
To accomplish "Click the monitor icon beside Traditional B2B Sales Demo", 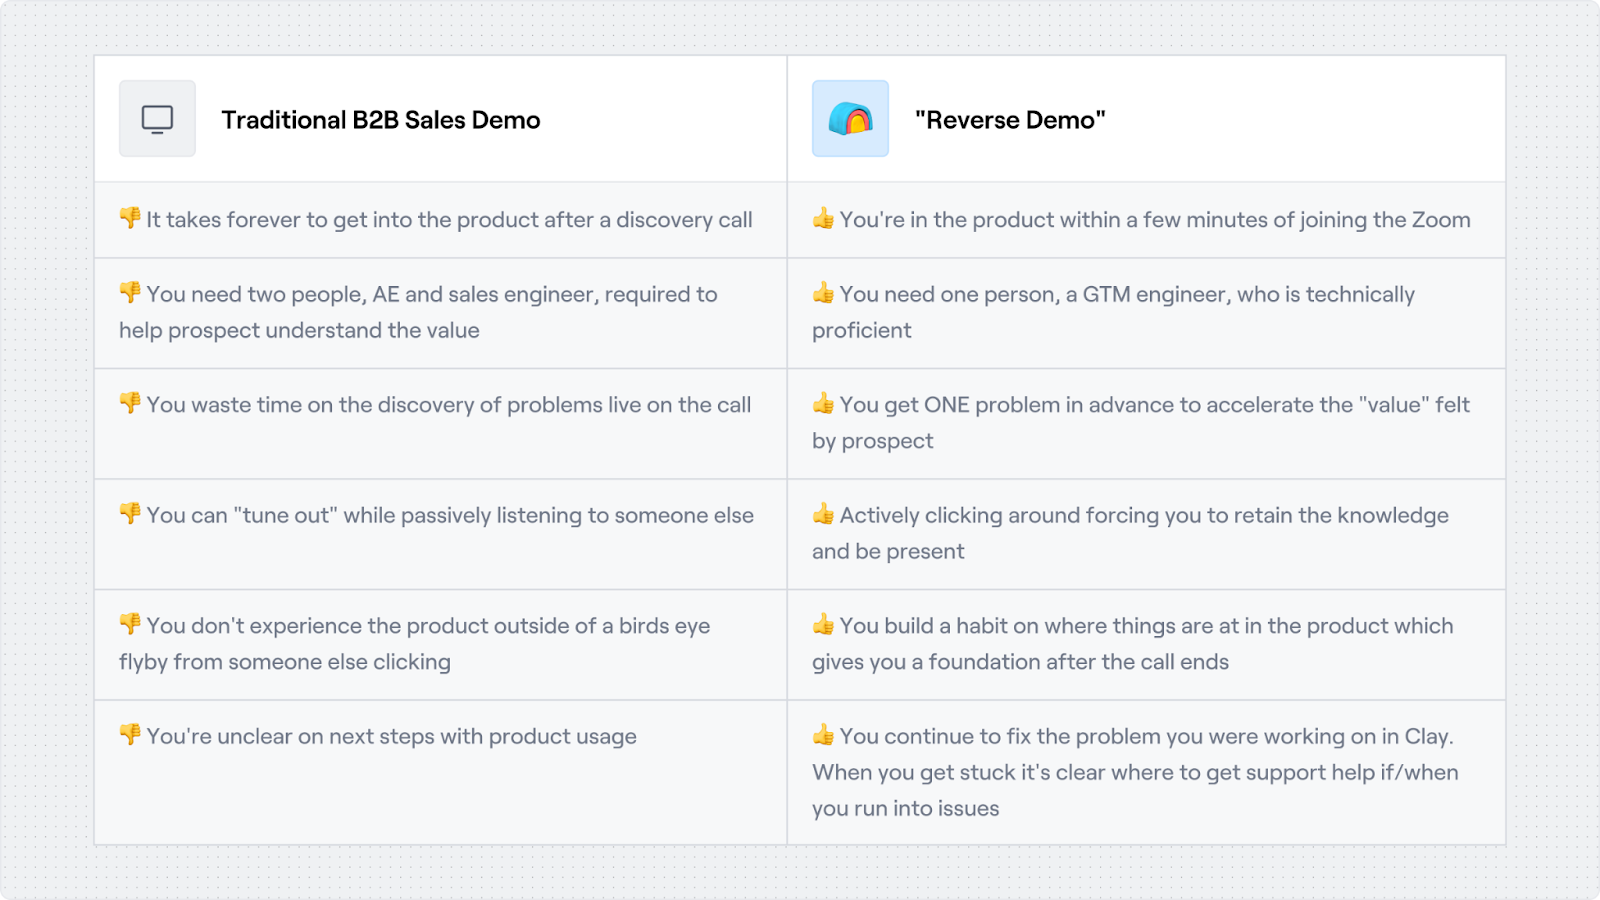I will (x=157, y=119).
